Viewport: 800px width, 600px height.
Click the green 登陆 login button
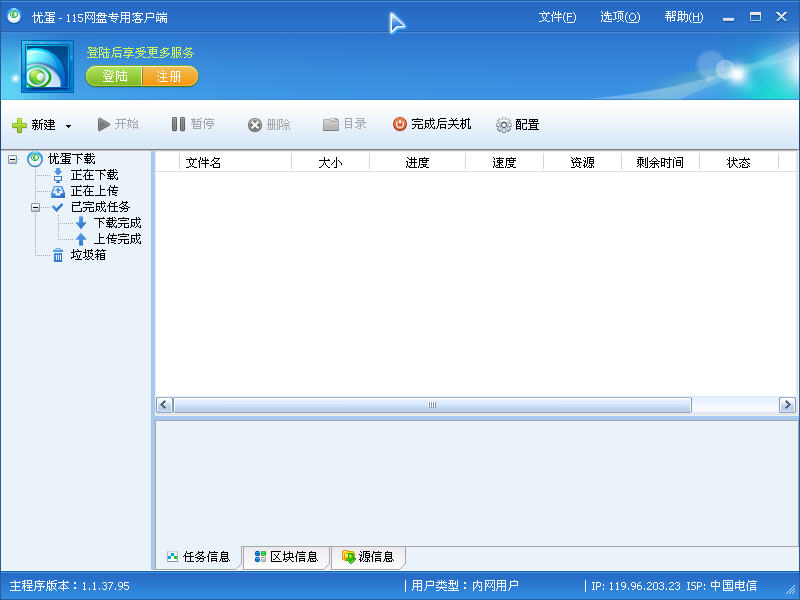(114, 77)
